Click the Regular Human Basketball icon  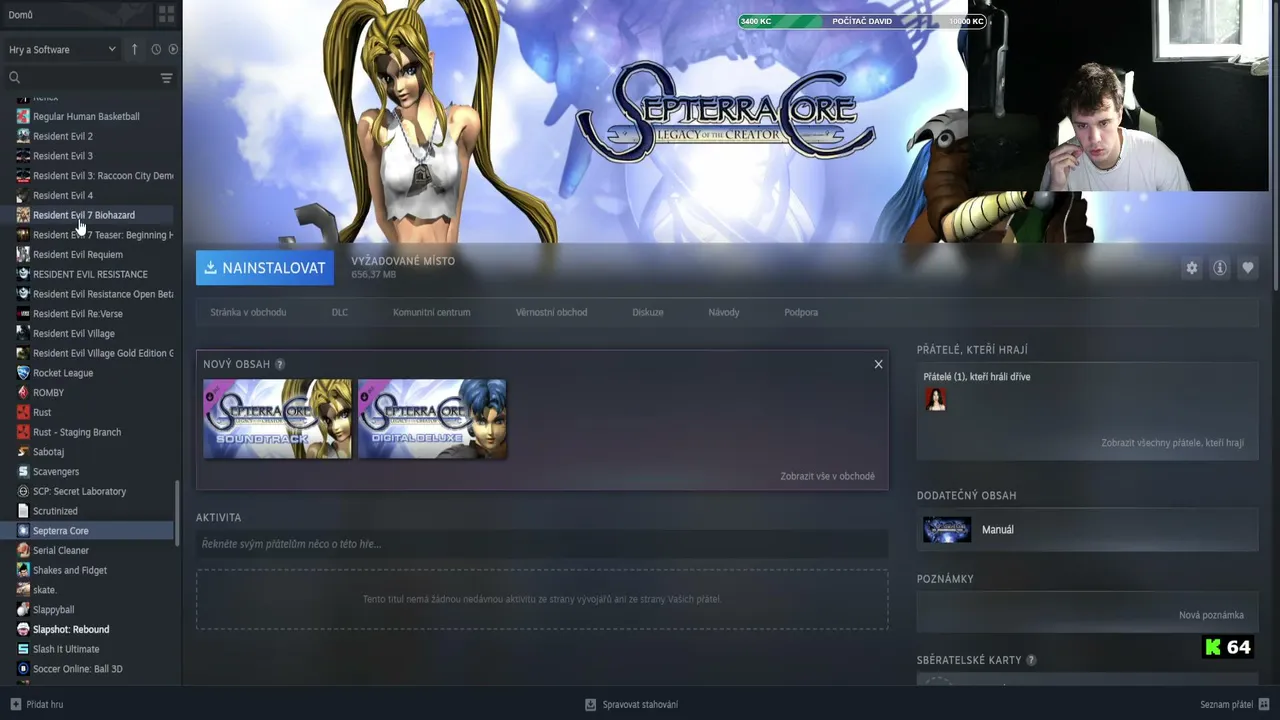point(23,116)
